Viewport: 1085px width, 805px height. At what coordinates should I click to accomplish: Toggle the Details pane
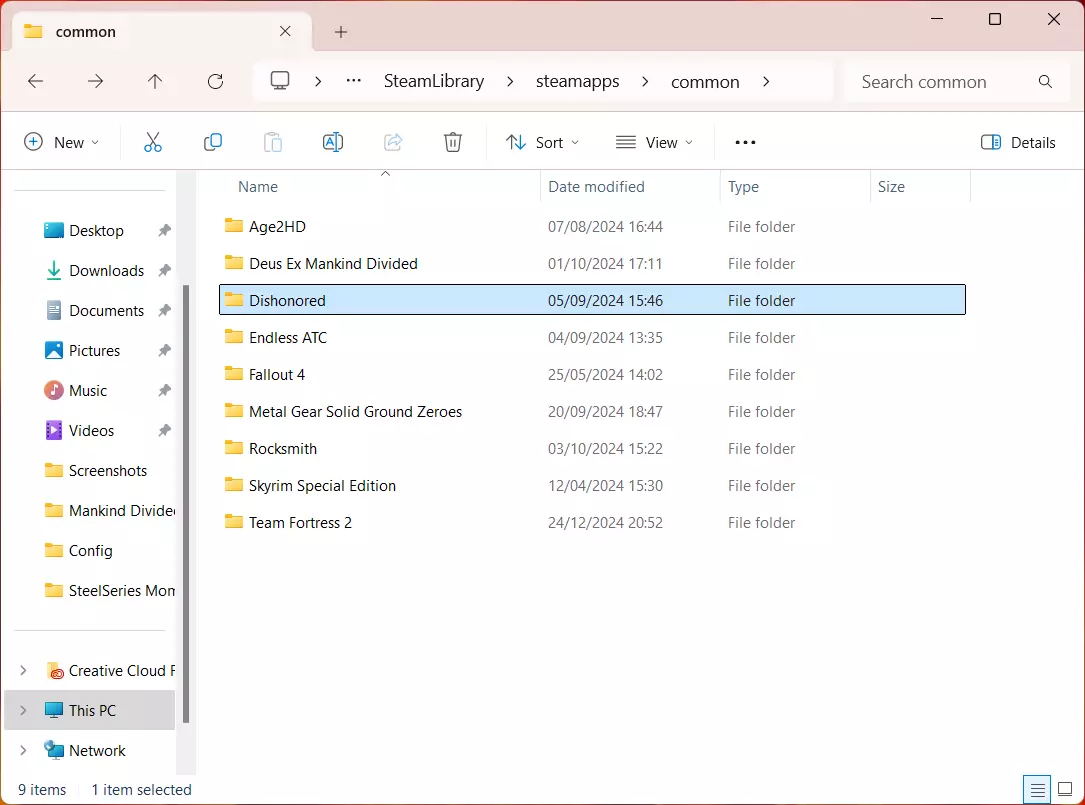pyautogui.click(x=1018, y=142)
